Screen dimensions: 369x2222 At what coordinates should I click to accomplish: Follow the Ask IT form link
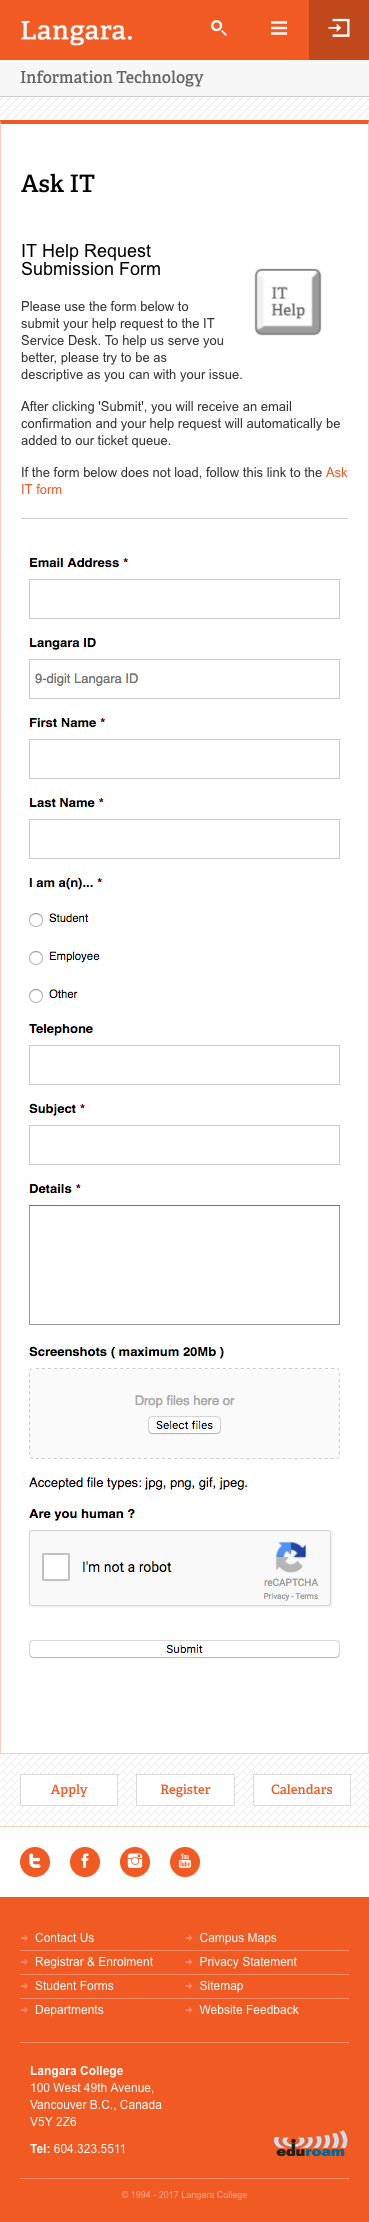[x=184, y=480]
